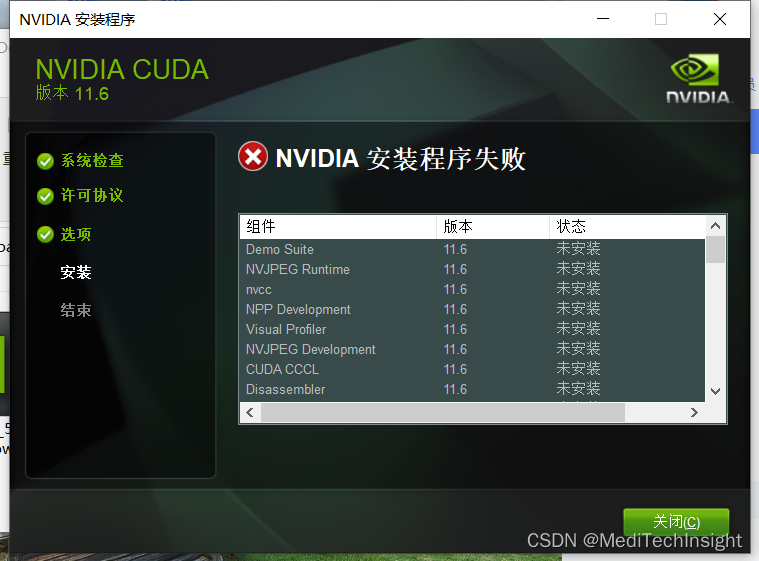Click the 版本 column header
The height and width of the screenshot is (561, 759).
point(493,227)
